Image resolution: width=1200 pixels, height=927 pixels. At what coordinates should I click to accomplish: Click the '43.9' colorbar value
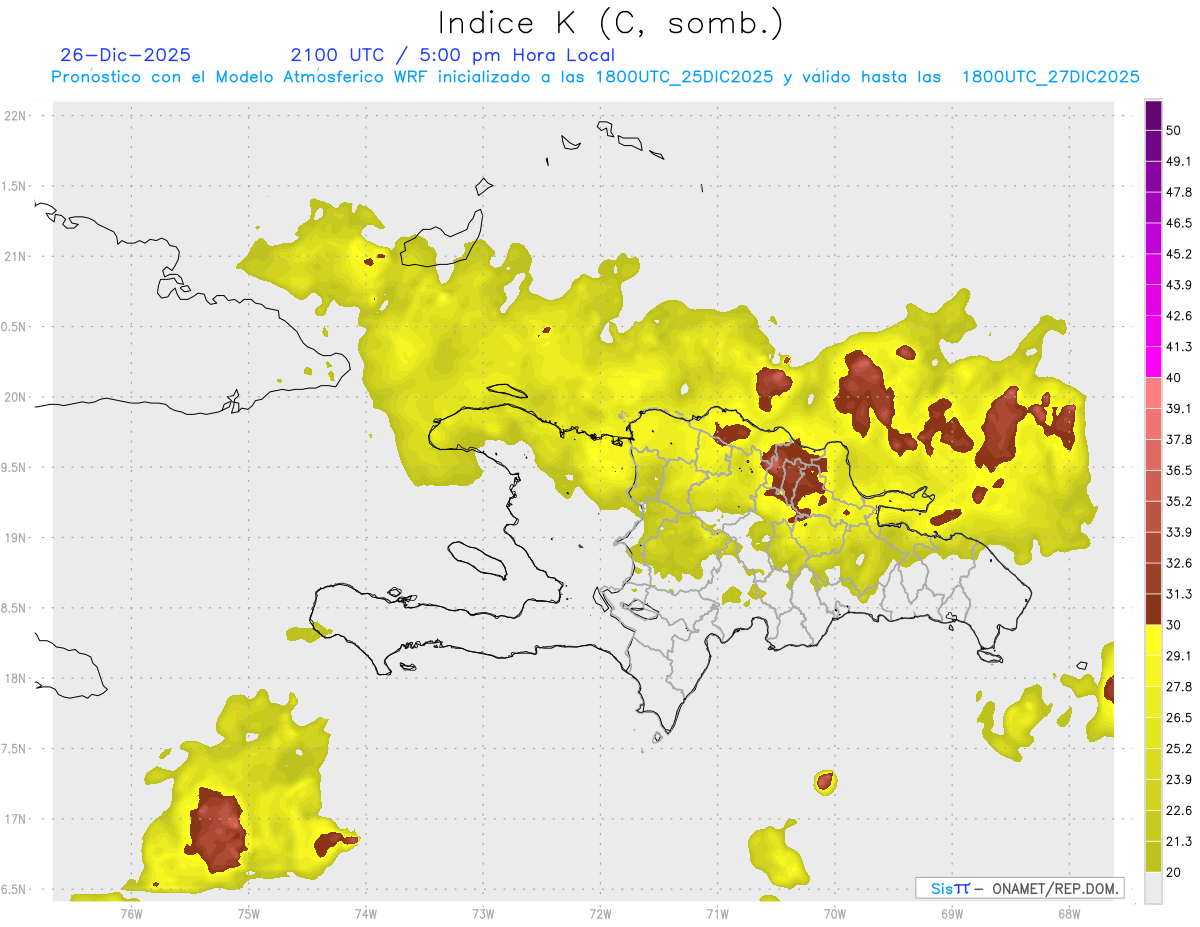pyautogui.click(x=1178, y=285)
